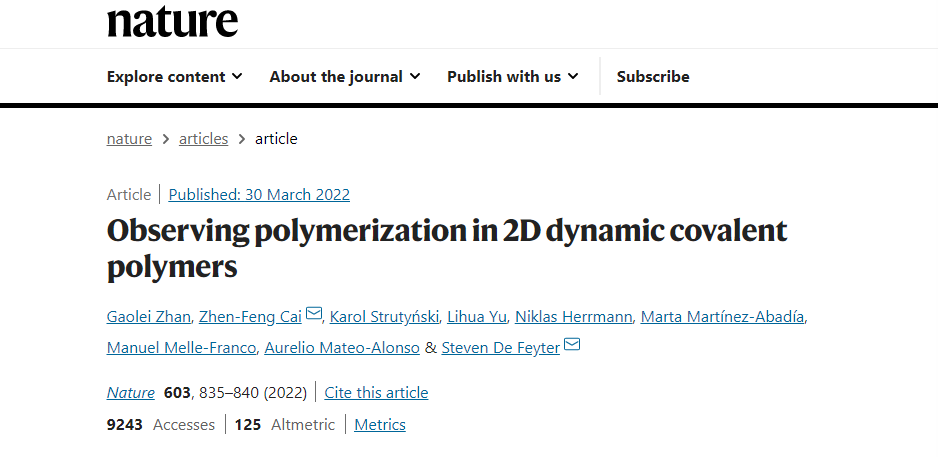Open author Gaolei Zhan's profile
This screenshot has width=938, height=457.
(x=148, y=316)
